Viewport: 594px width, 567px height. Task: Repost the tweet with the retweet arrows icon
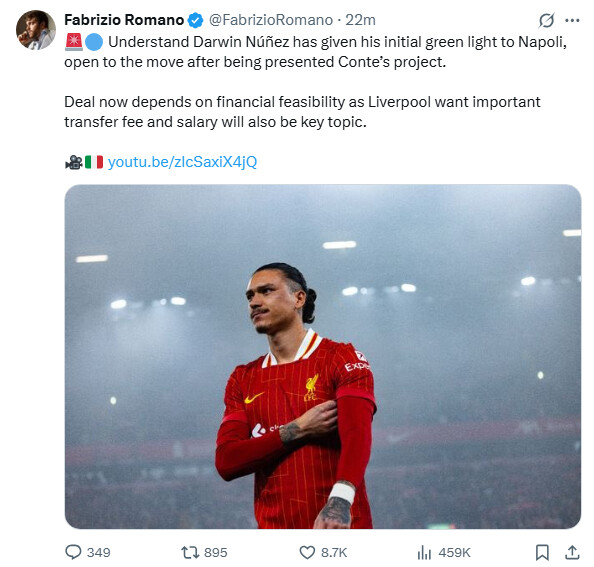click(190, 553)
